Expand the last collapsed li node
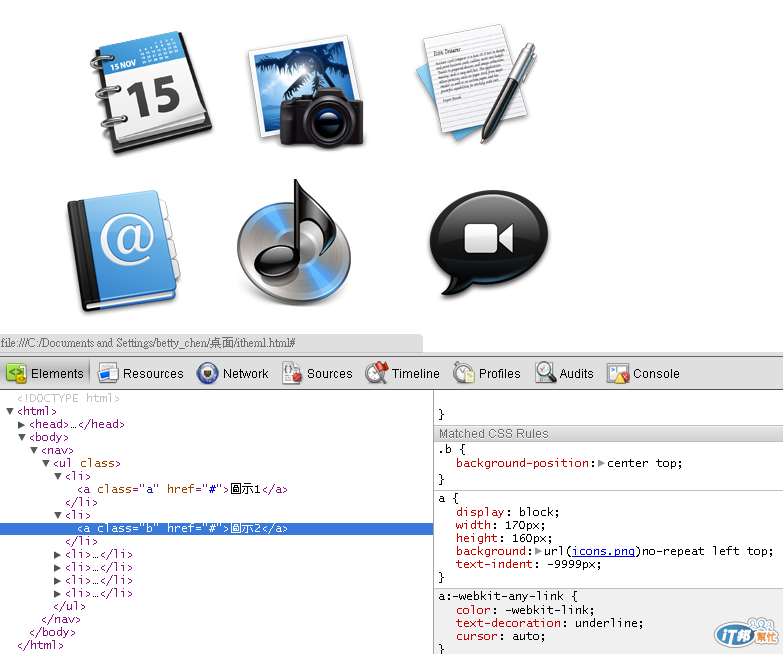This screenshot has width=783, height=654. pyautogui.click(x=57, y=593)
